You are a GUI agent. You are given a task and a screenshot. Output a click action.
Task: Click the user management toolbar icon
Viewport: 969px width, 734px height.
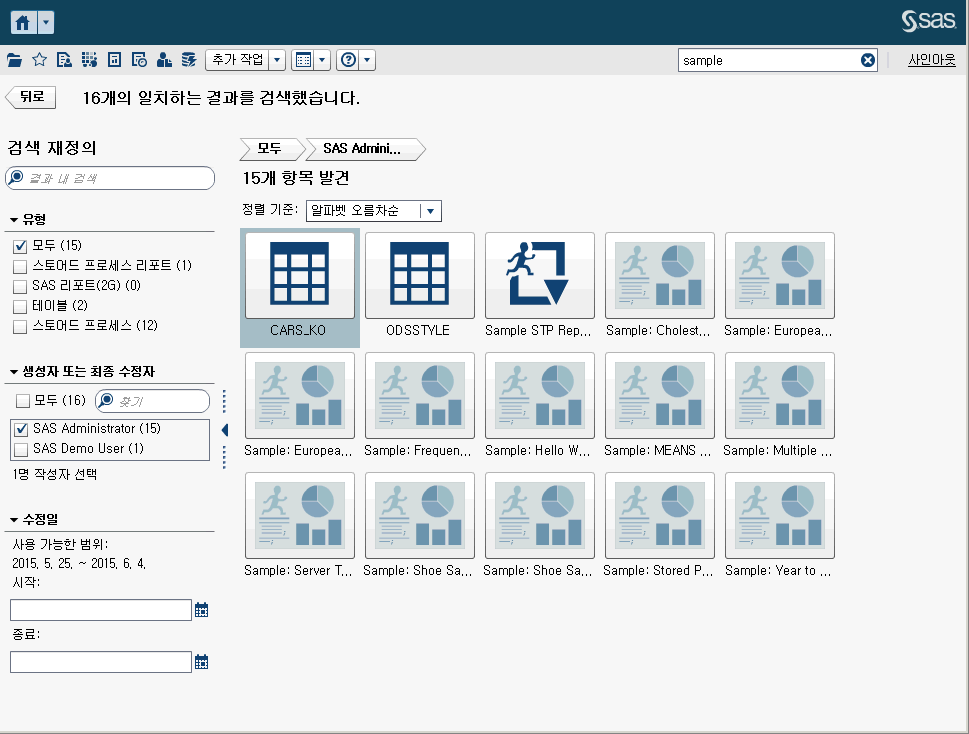(163, 59)
